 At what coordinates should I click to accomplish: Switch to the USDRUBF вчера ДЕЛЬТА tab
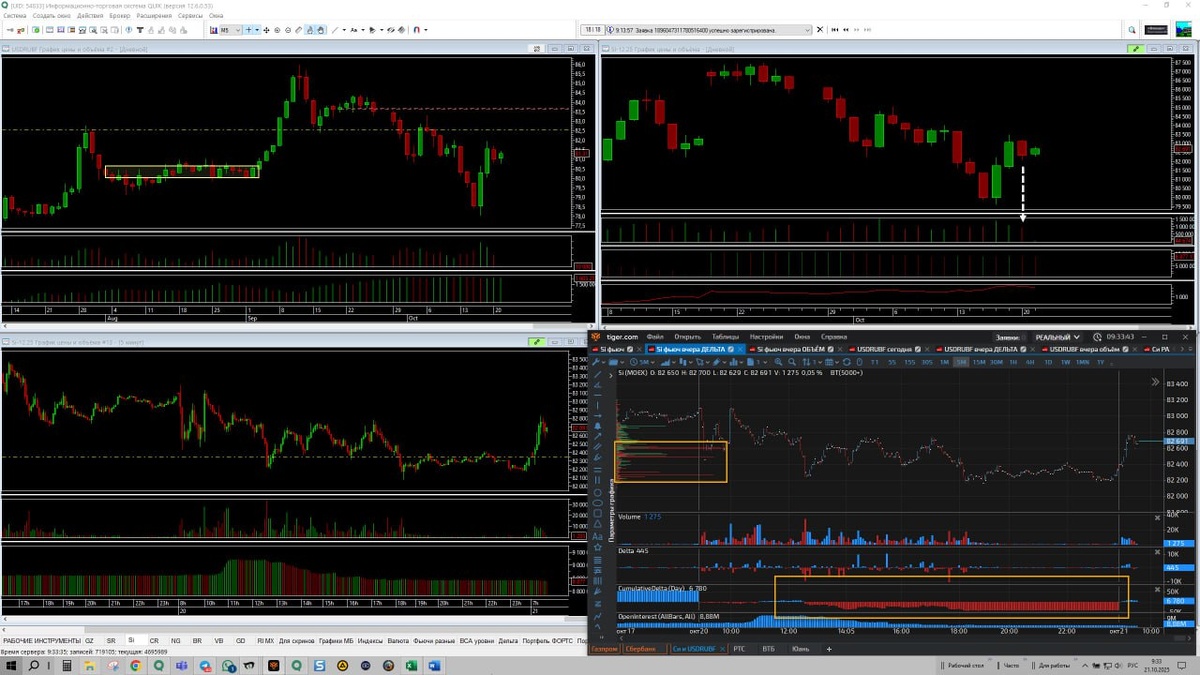pyautogui.click(x=980, y=349)
